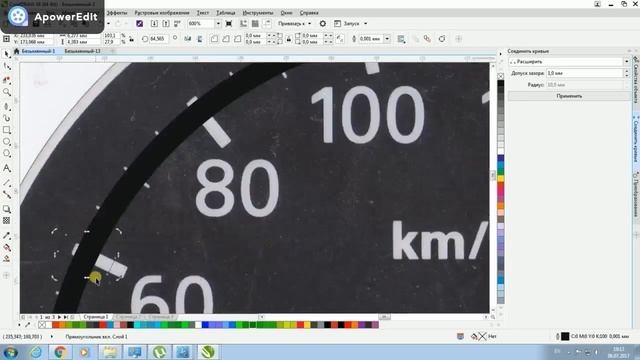Select the Pick tool in toolbox
Viewport: 640px width, 360px height.
pos(7,54)
